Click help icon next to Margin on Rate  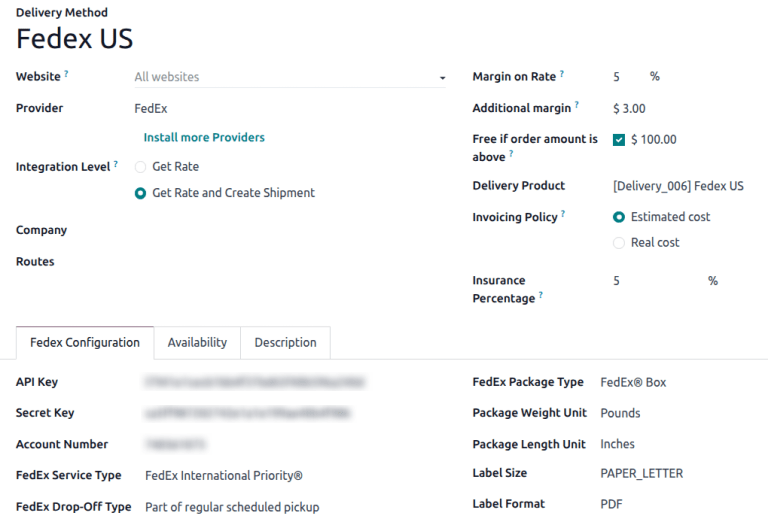(x=562, y=74)
